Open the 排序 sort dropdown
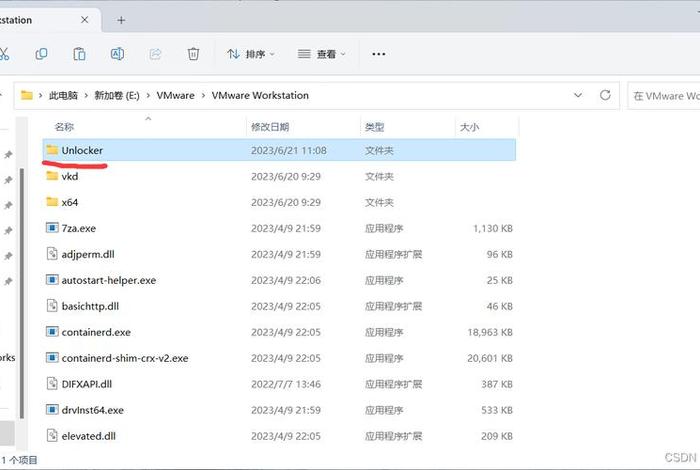Image resolution: width=700 pixels, height=470 pixels. tap(250, 54)
